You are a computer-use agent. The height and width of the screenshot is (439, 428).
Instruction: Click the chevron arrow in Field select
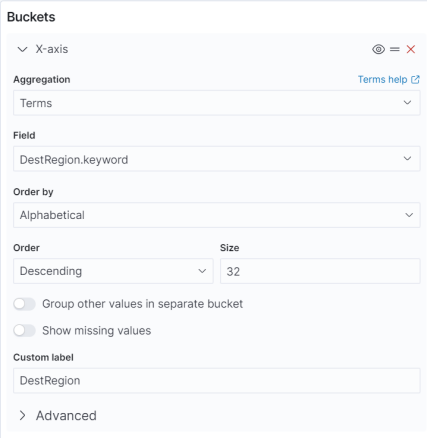click(407, 158)
